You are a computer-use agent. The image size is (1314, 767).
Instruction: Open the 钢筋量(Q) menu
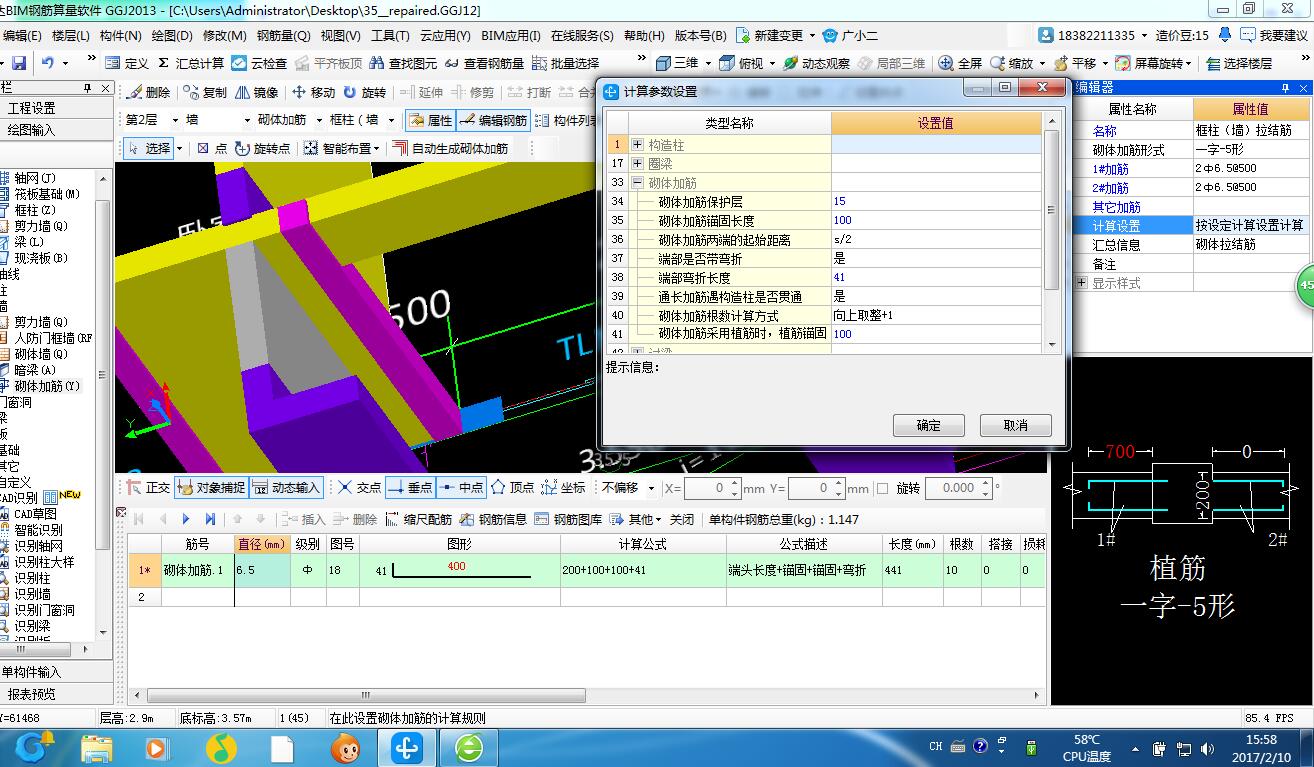[283, 35]
